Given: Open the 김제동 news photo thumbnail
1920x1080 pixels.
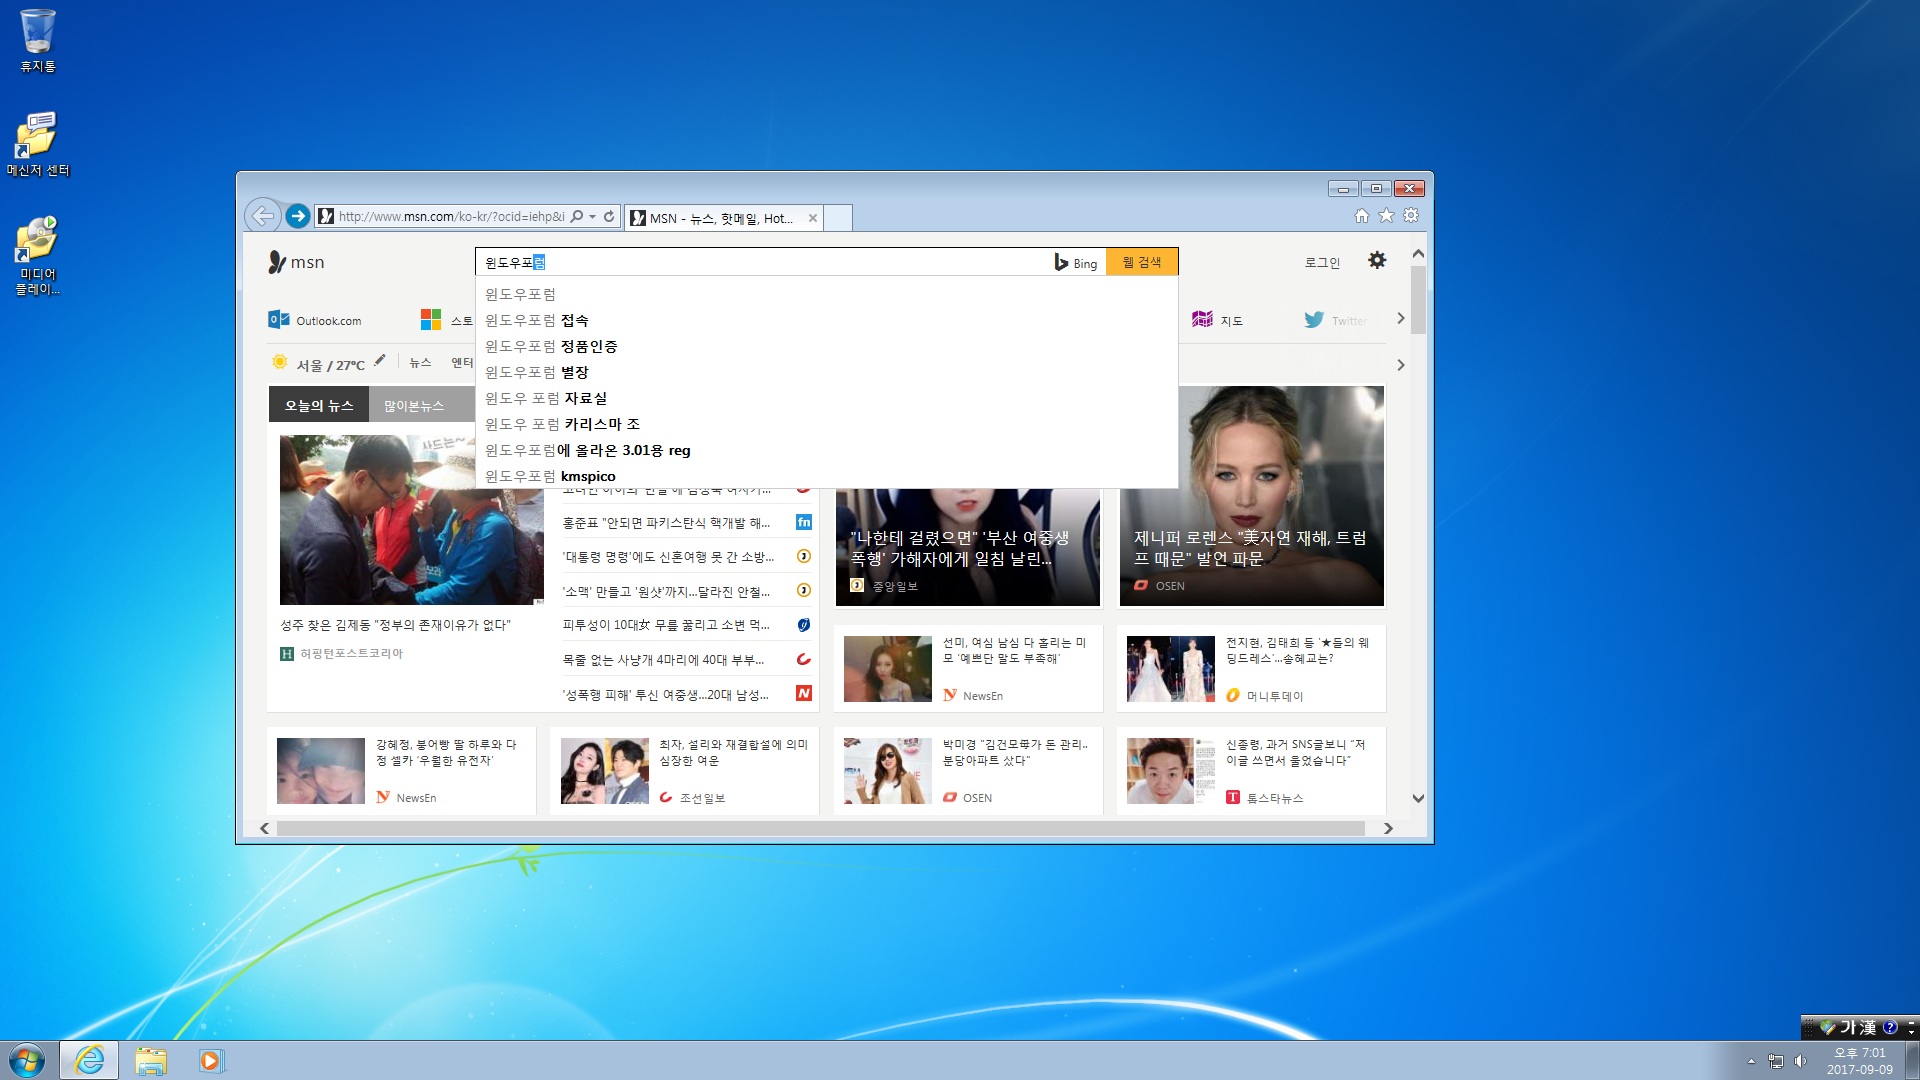Looking at the screenshot, I should 411,520.
